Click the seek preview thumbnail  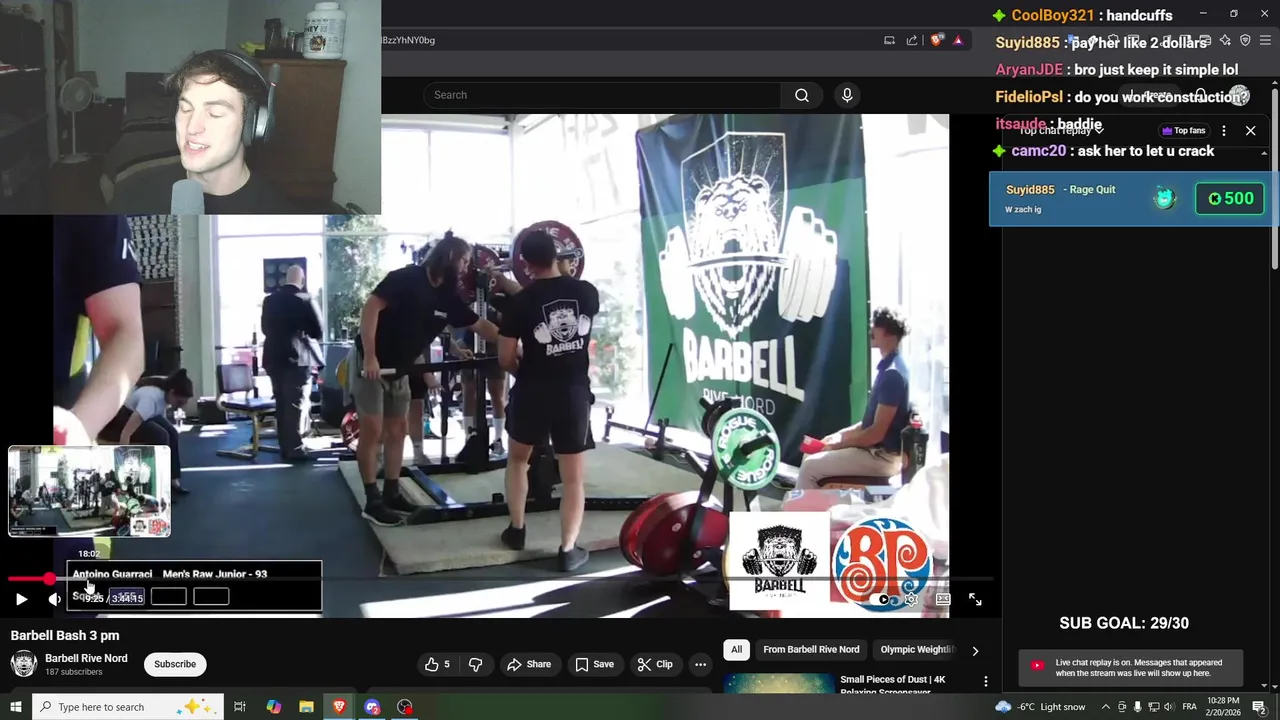click(89, 491)
